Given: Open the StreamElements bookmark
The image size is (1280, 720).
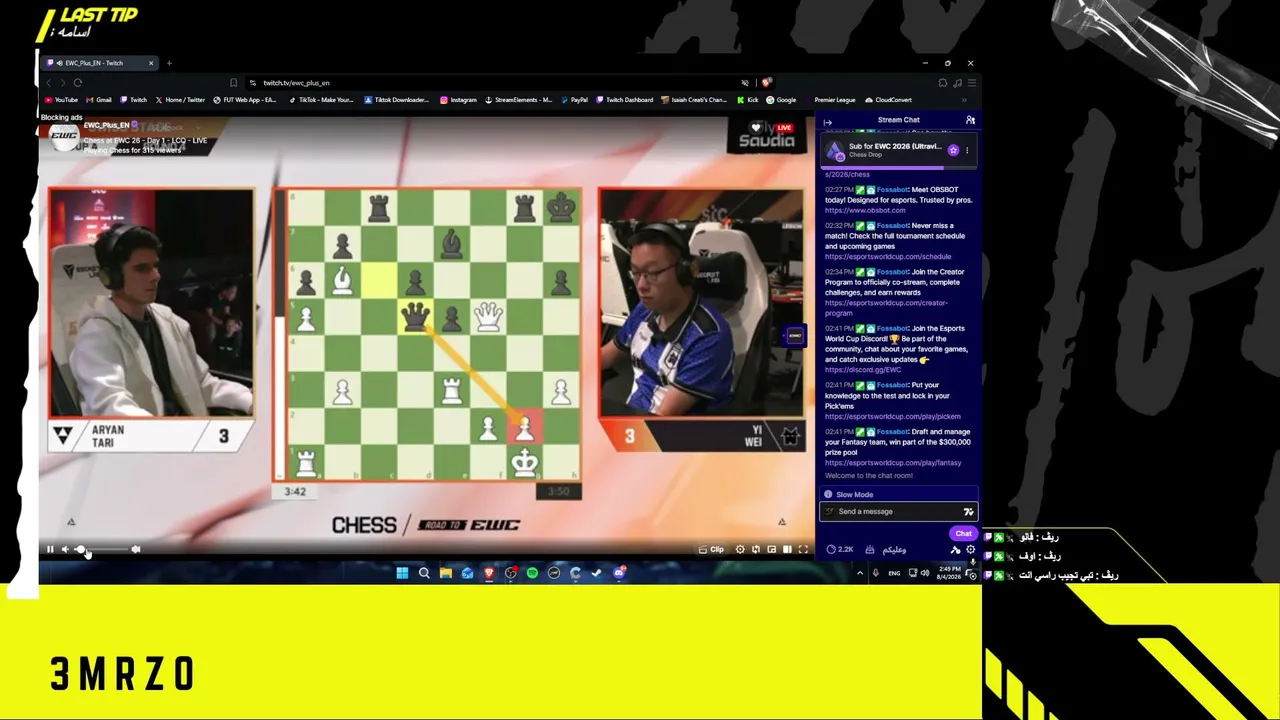Looking at the screenshot, I should point(518,100).
